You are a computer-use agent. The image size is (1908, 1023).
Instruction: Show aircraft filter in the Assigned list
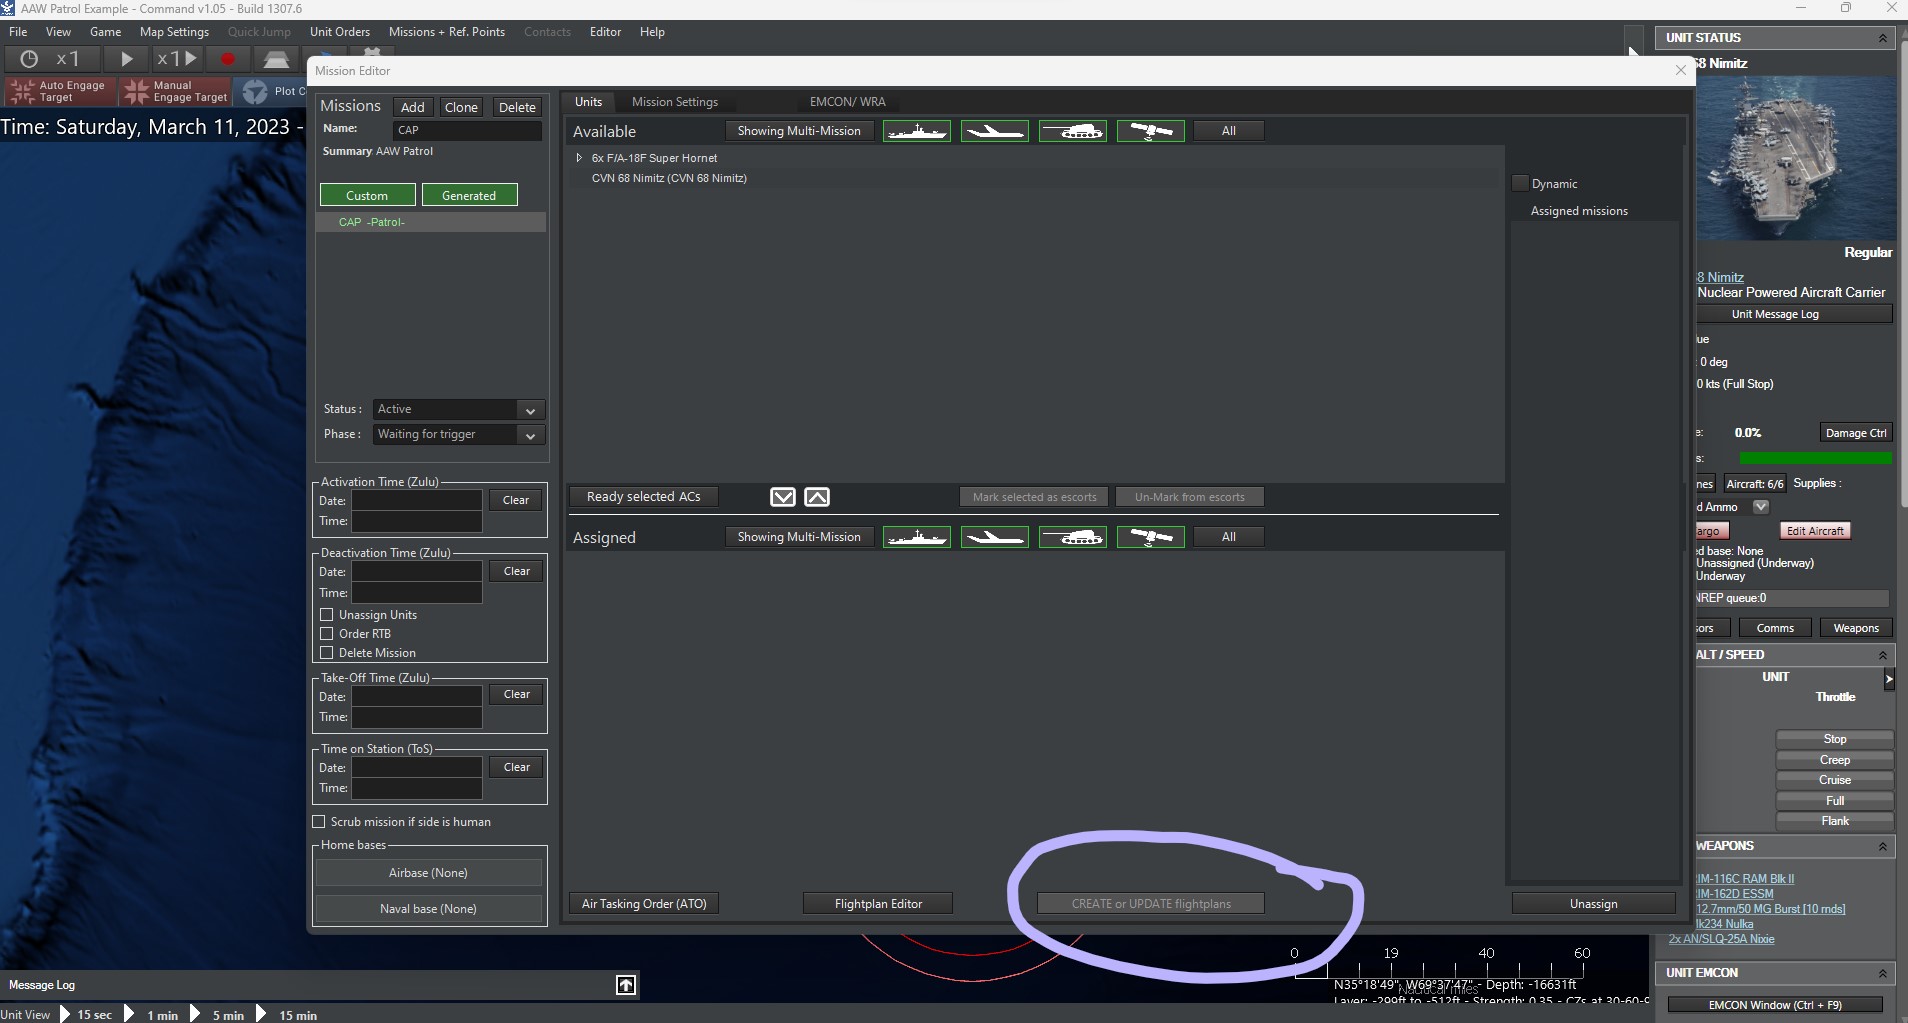point(995,537)
